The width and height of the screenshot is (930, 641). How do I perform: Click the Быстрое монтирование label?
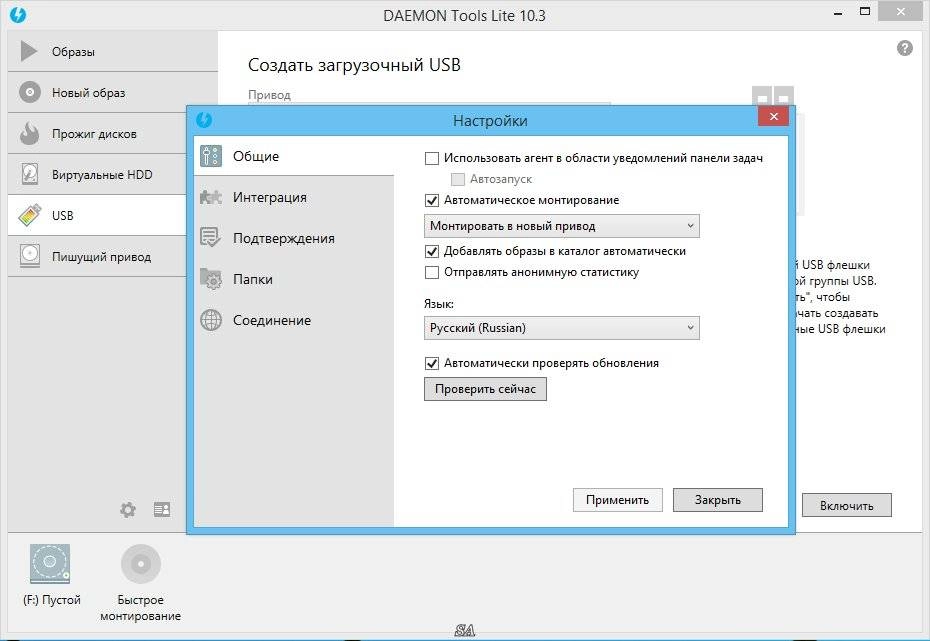coord(141,608)
